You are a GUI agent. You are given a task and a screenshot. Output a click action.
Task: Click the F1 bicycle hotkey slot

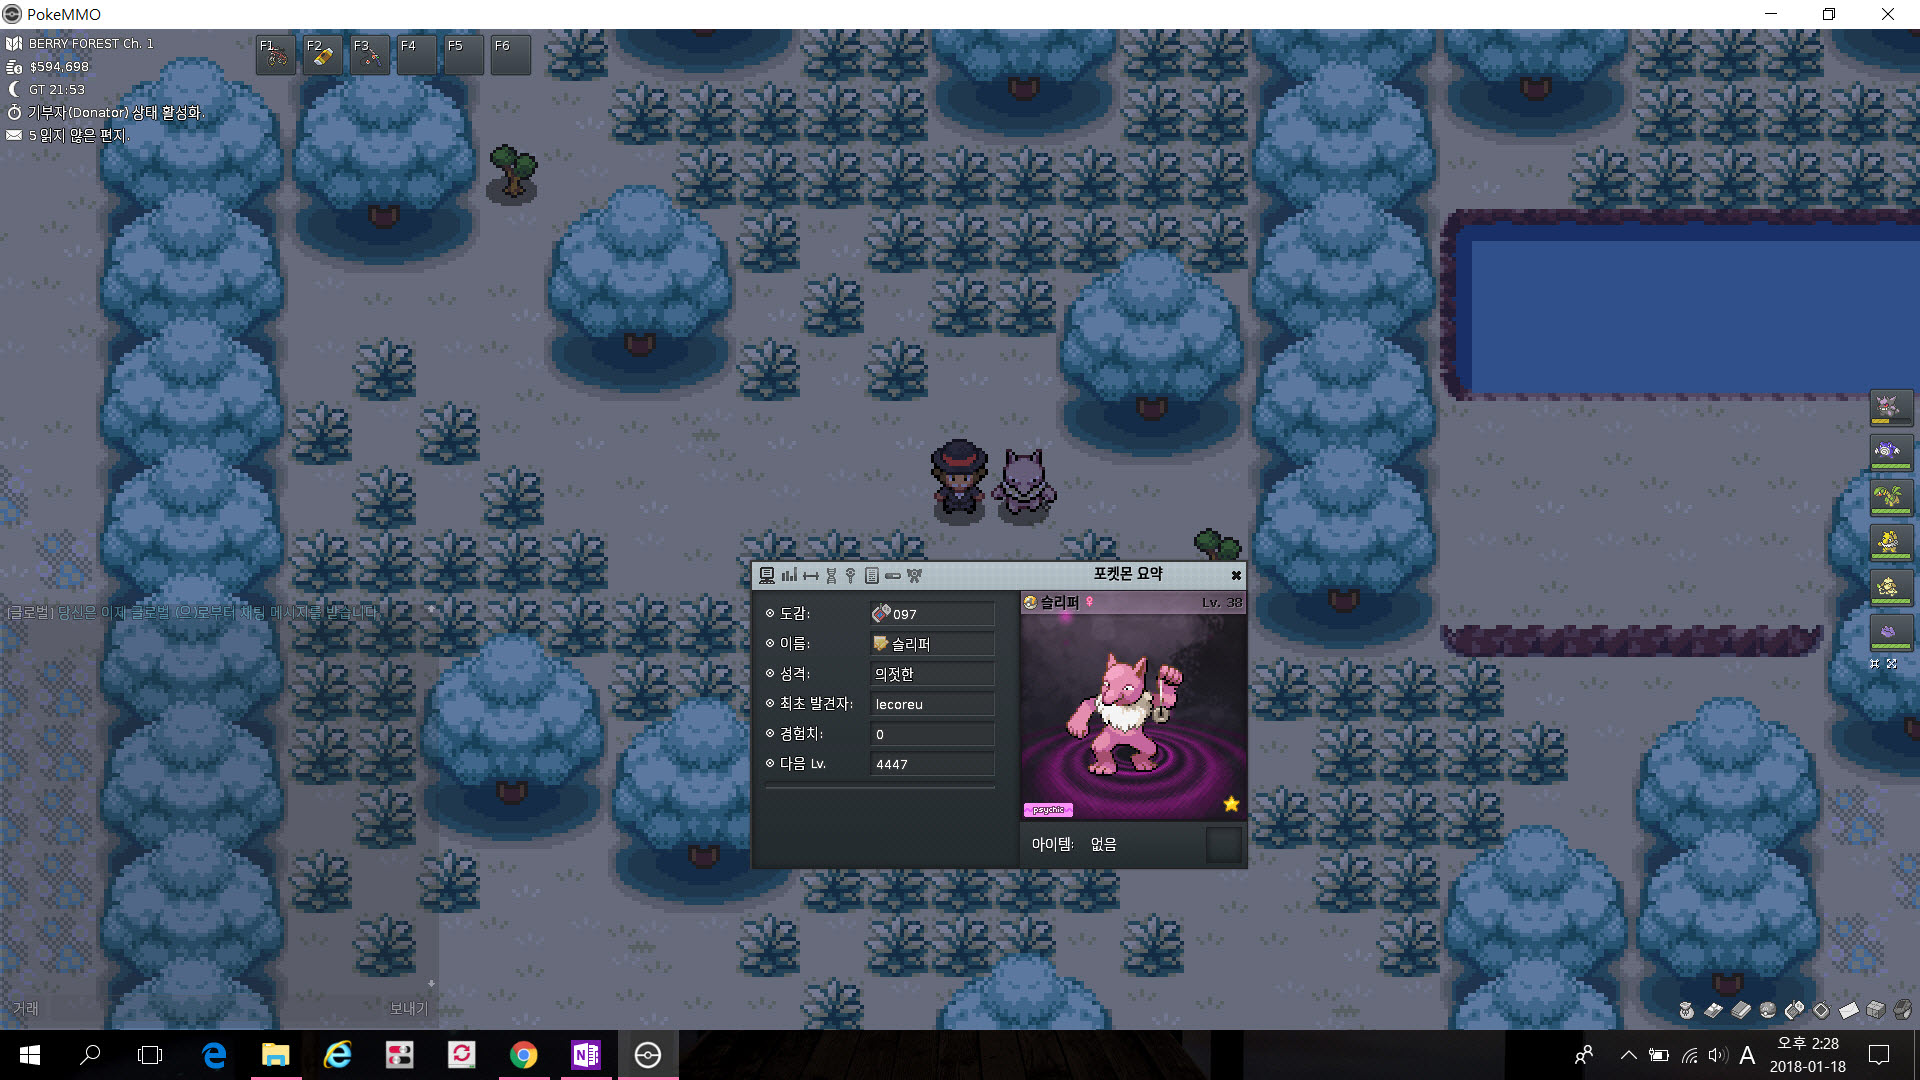[275, 55]
